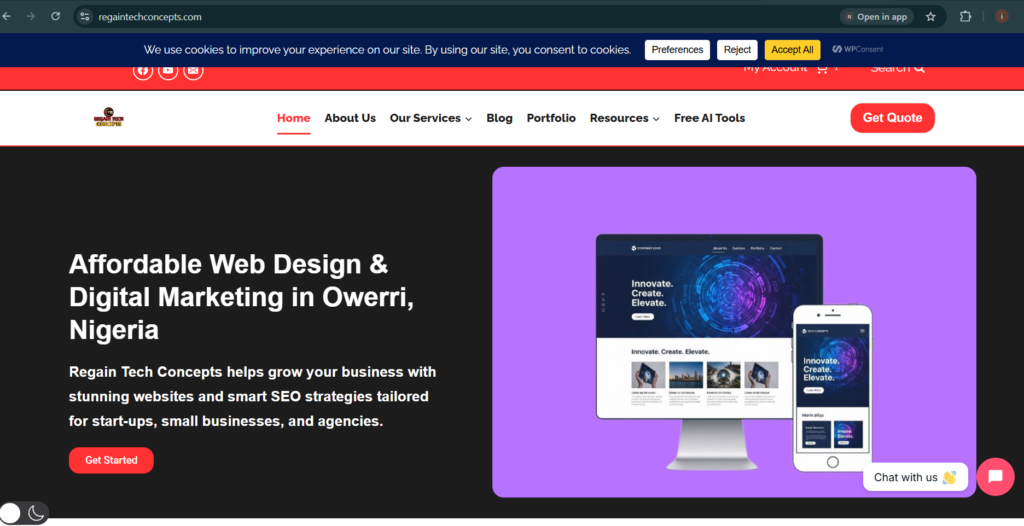Image resolution: width=1024 pixels, height=526 pixels.
Task: Click Open in app button
Action: click(876, 17)
